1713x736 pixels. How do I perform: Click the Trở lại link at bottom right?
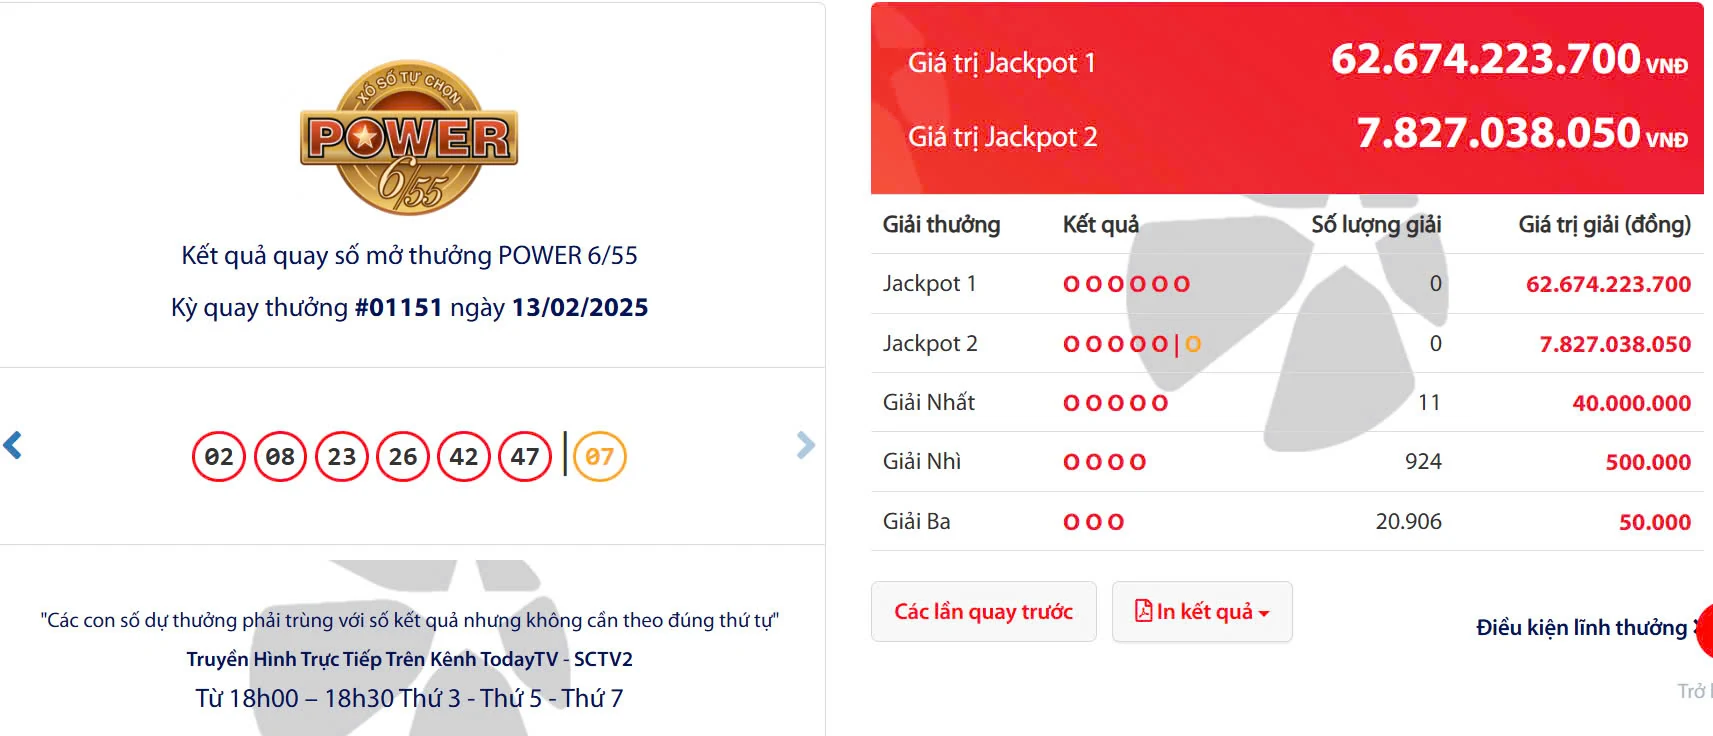point(1697,690)
